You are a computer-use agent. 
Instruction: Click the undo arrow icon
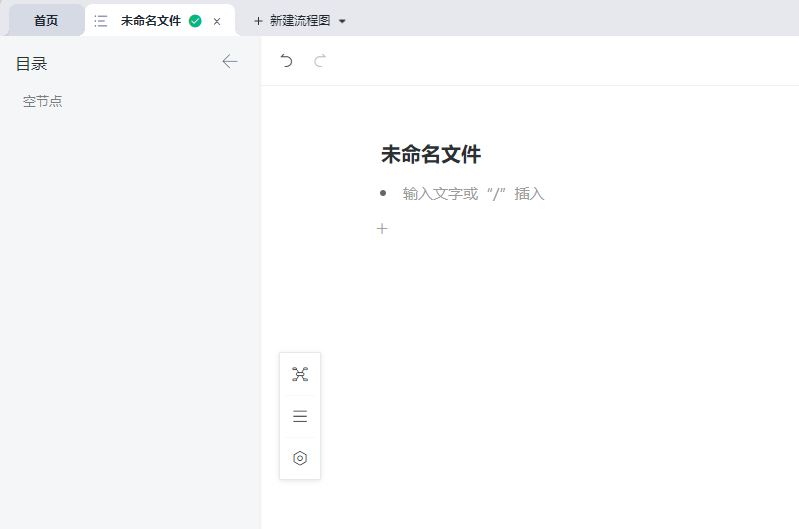(287, 61)
